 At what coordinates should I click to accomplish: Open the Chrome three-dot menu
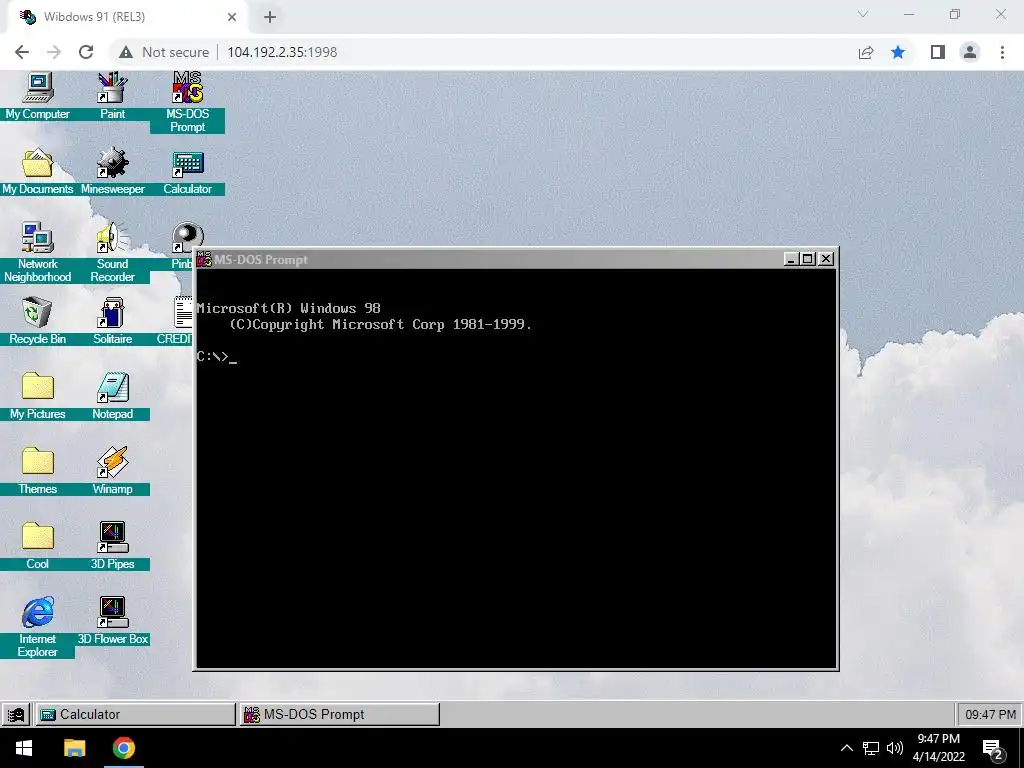pos(1002,52)
